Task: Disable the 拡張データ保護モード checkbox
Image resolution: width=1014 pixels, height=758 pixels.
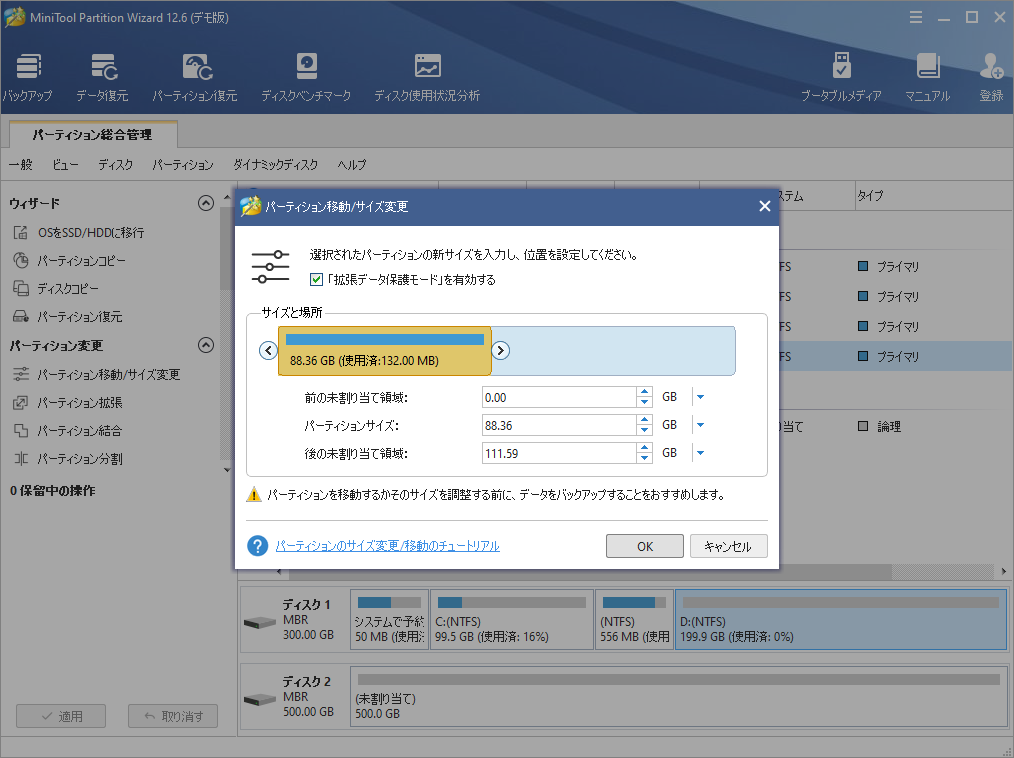Action: click(x=317, y=280)
